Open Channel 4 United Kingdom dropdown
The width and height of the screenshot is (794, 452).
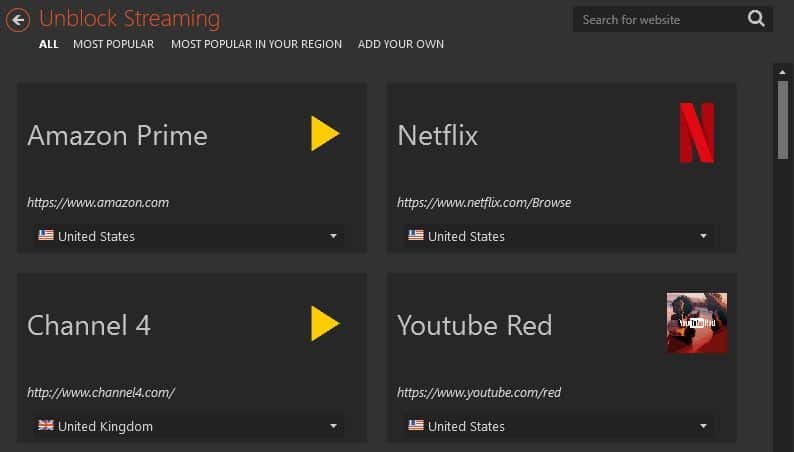(x=189, y=426)
